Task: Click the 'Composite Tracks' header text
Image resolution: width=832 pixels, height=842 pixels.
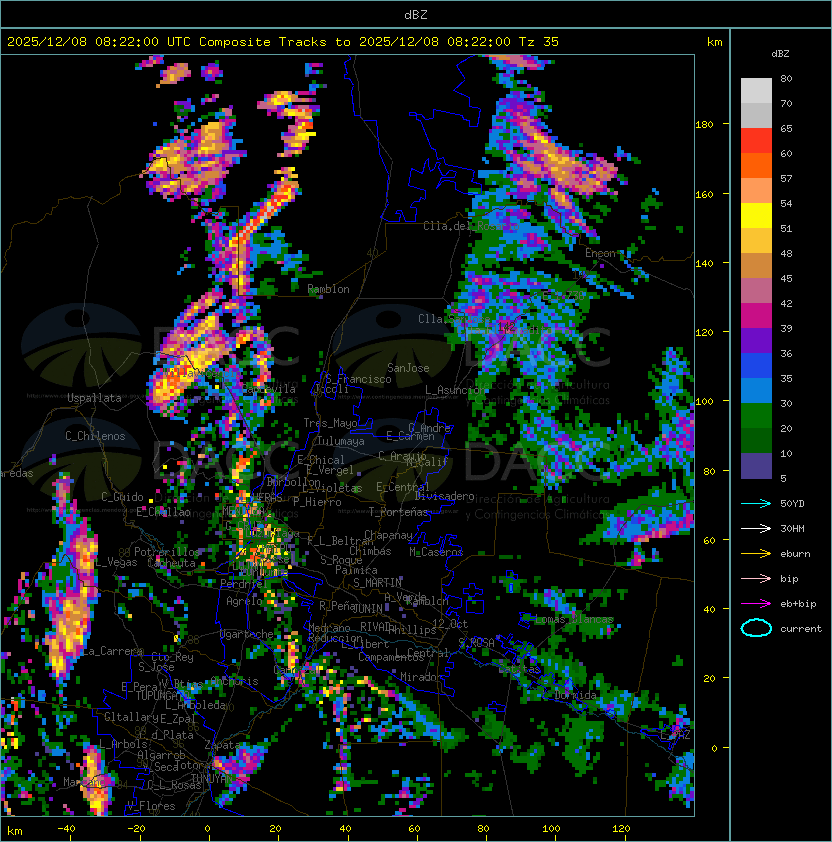Action: click(263, 42)
